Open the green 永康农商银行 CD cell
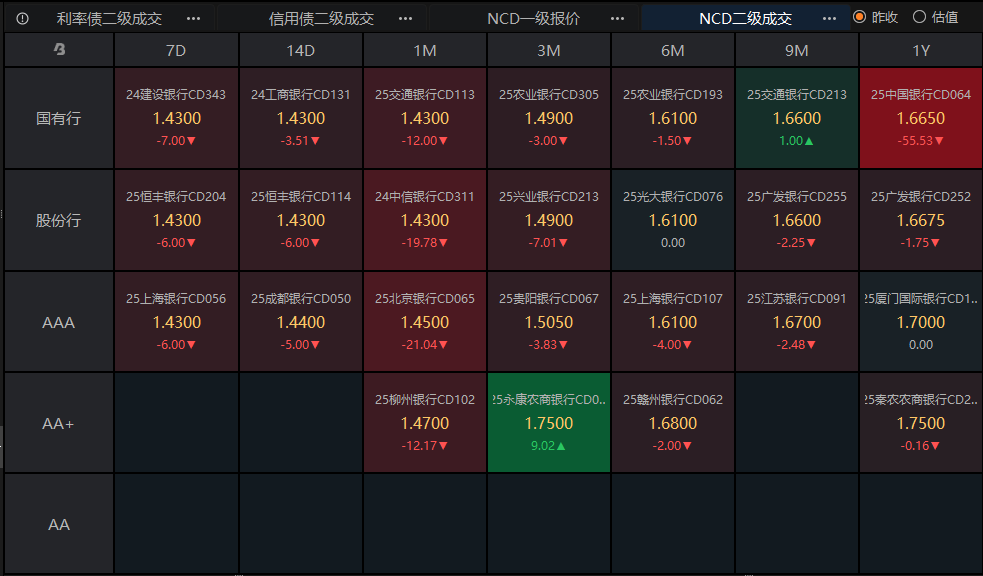 coord(549,423)
